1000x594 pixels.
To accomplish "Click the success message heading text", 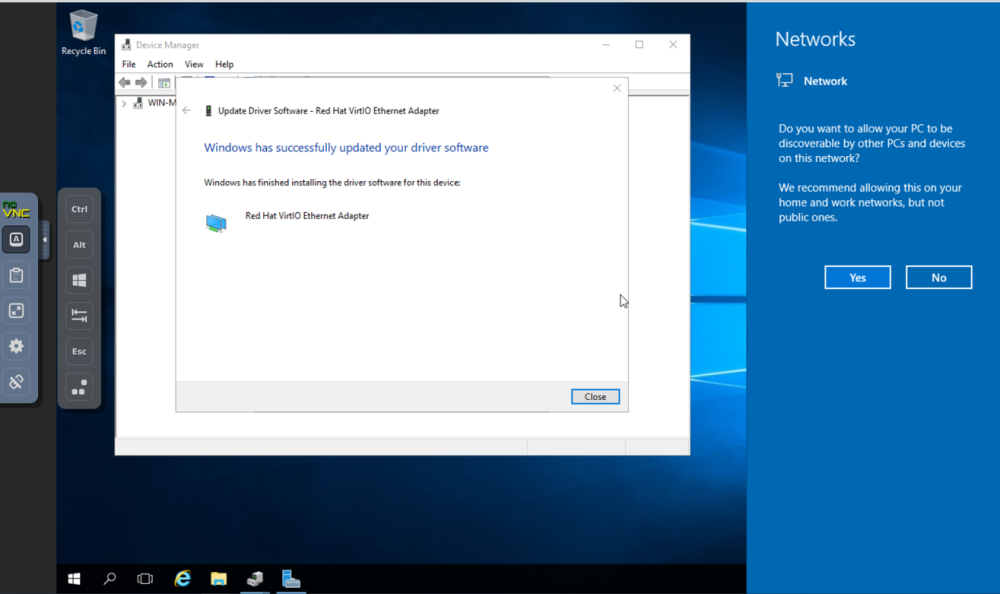I will tap(346, 147).
